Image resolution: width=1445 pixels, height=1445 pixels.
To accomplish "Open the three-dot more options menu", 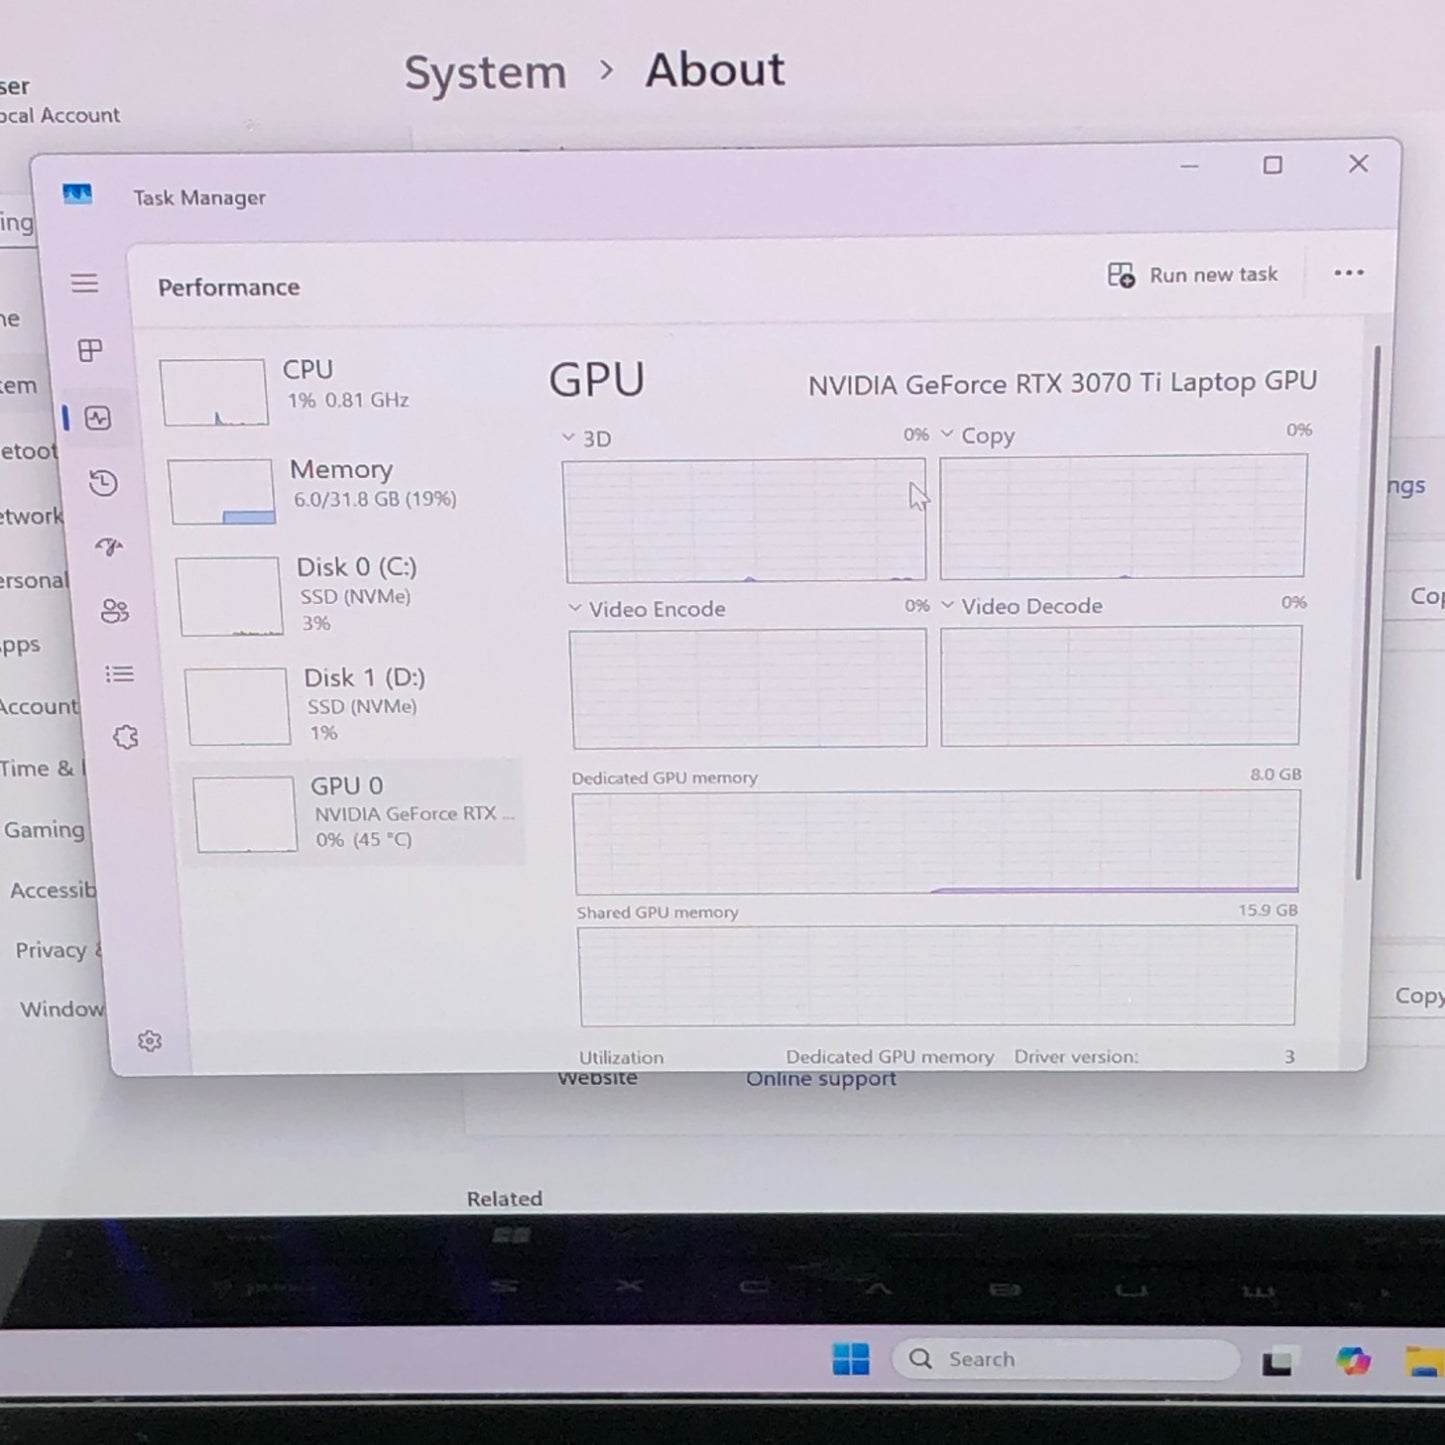I will click(1349, 273).
